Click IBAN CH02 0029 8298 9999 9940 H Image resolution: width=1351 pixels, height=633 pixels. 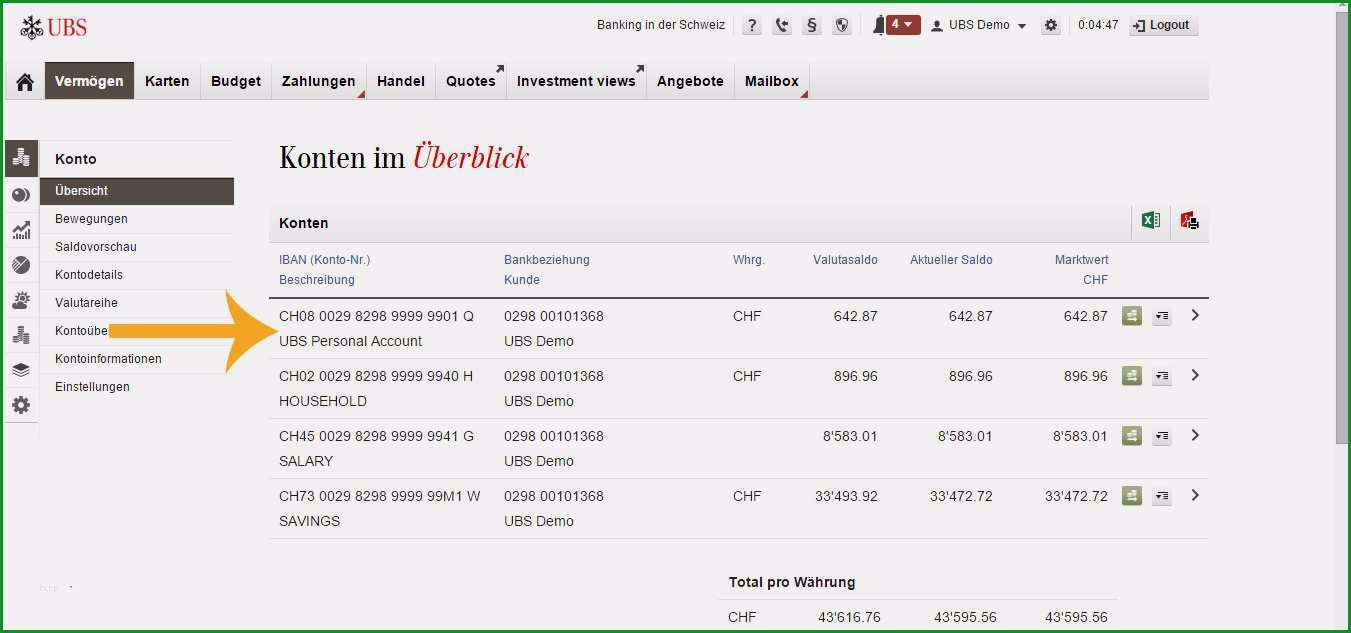376,376
